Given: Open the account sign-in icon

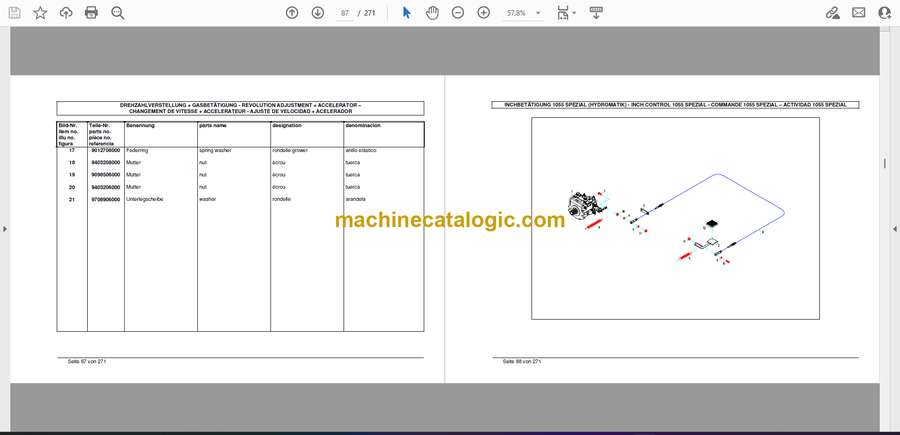Looking at the screenshot, I should coord(884,13).
